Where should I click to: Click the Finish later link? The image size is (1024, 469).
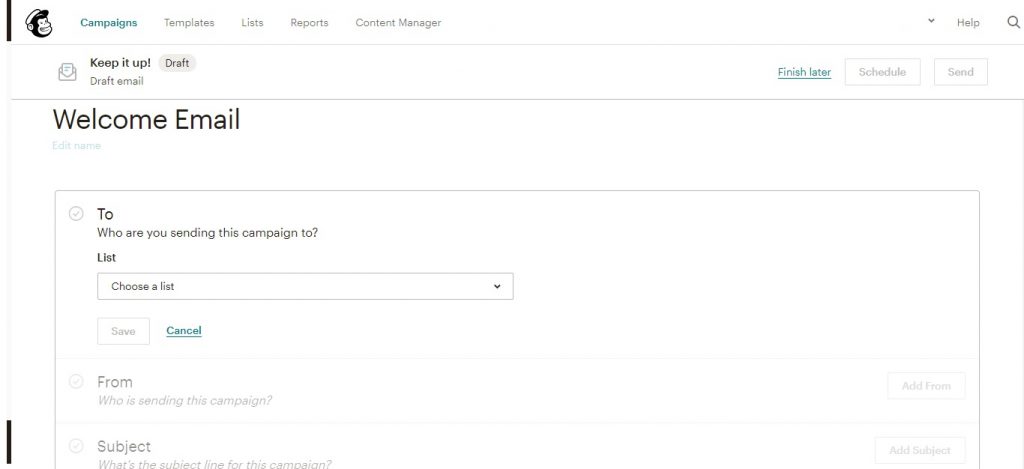coord(804,72)
